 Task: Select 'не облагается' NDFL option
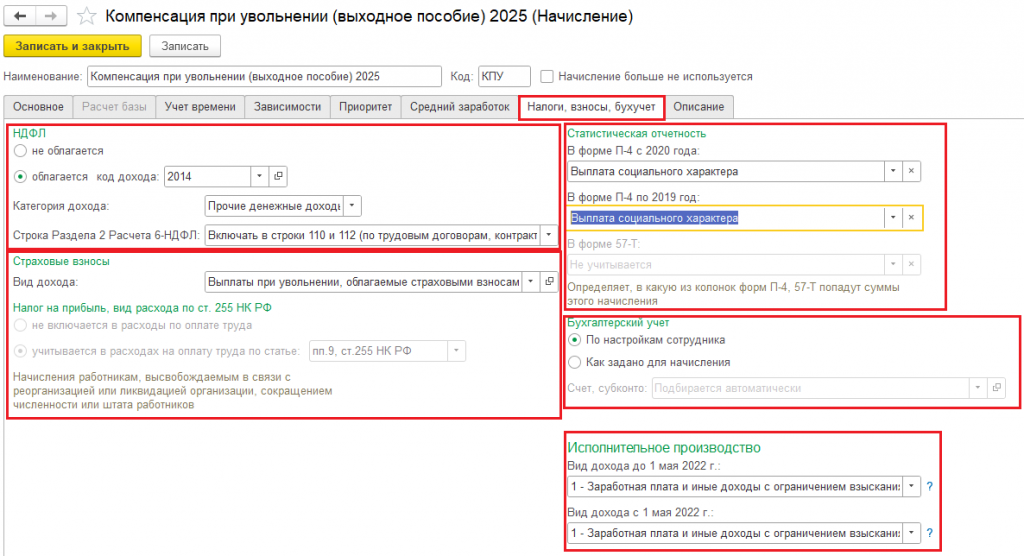tap(21, 150)
